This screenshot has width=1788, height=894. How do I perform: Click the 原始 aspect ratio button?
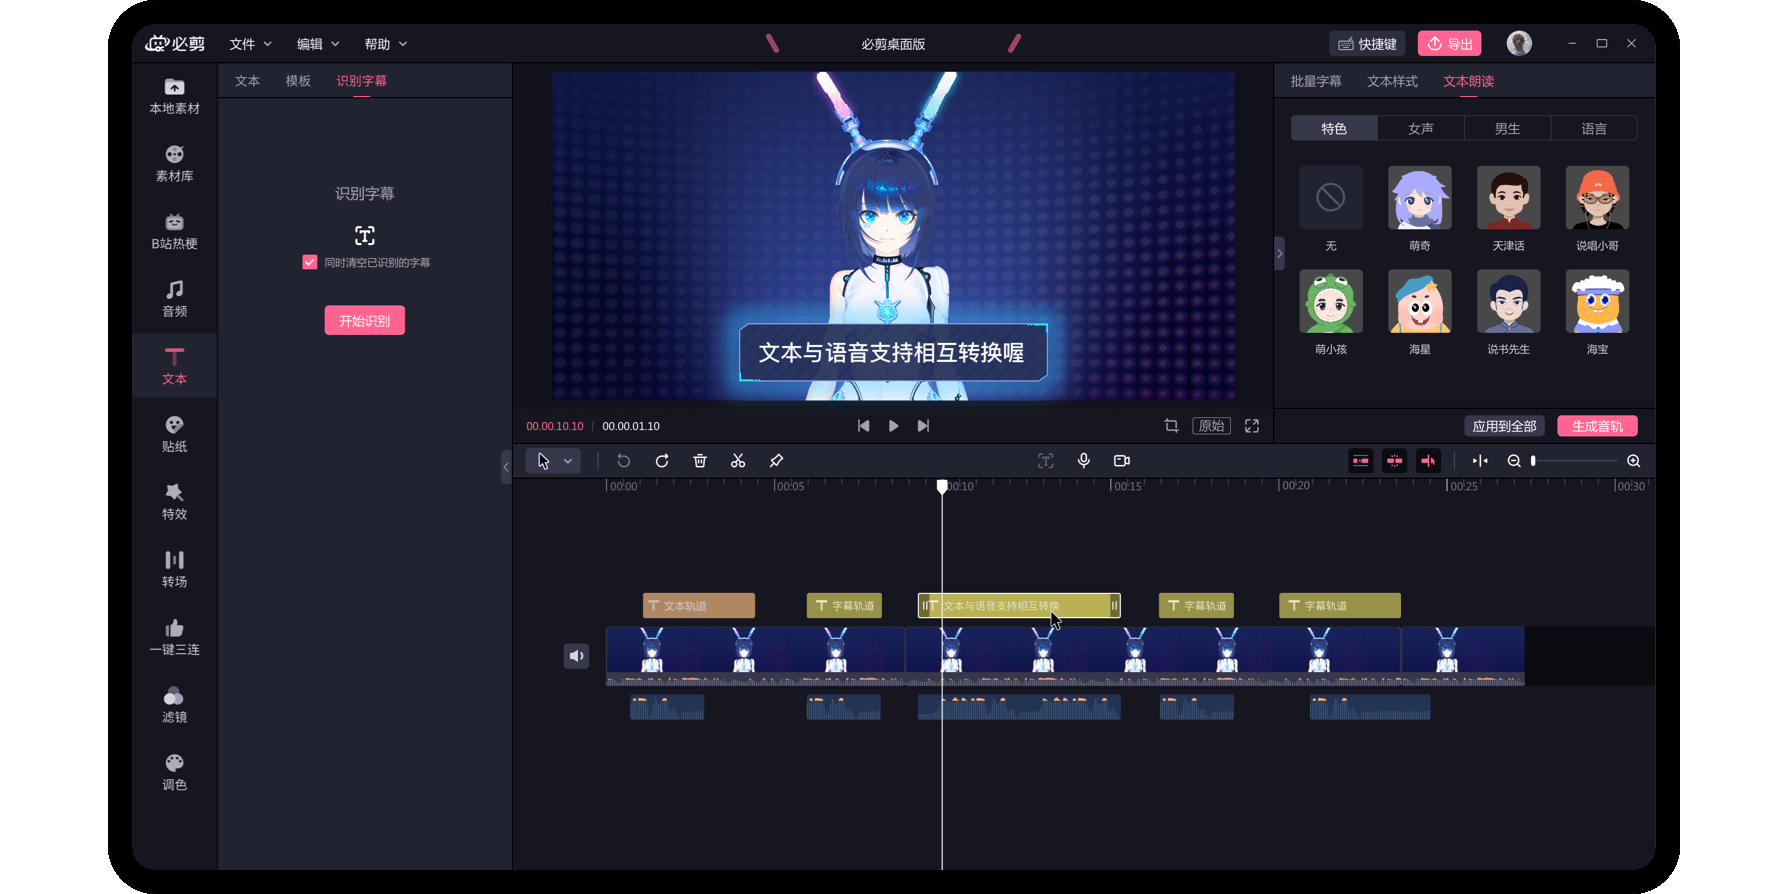1212,426
